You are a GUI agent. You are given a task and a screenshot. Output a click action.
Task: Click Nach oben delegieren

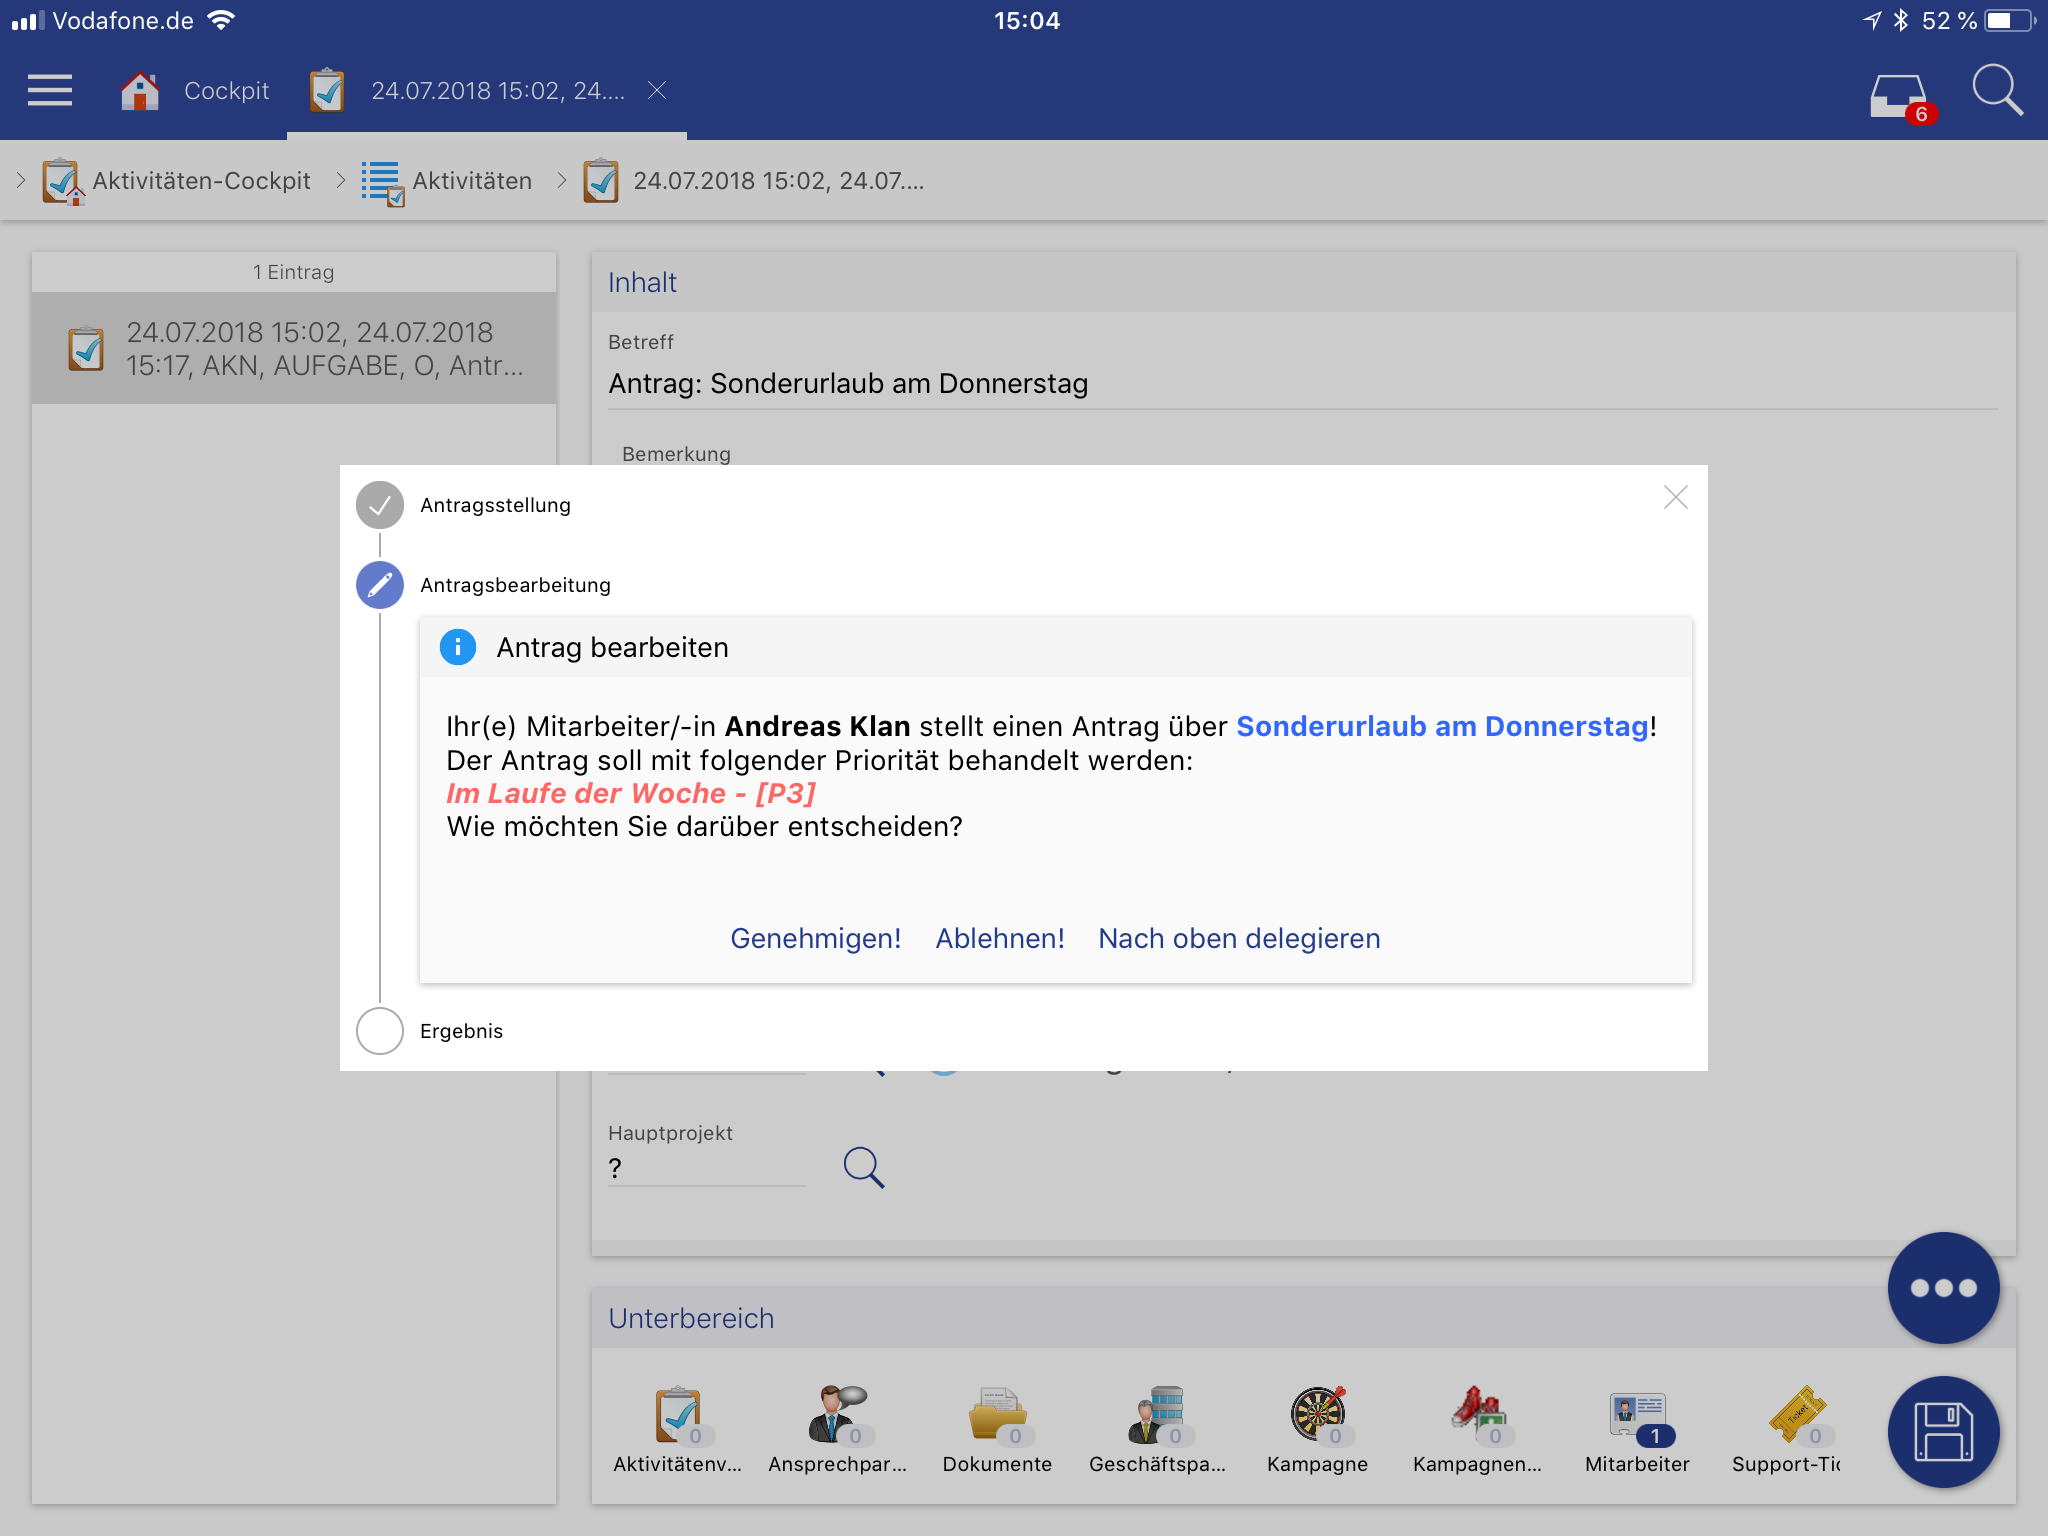point(1239,938)
